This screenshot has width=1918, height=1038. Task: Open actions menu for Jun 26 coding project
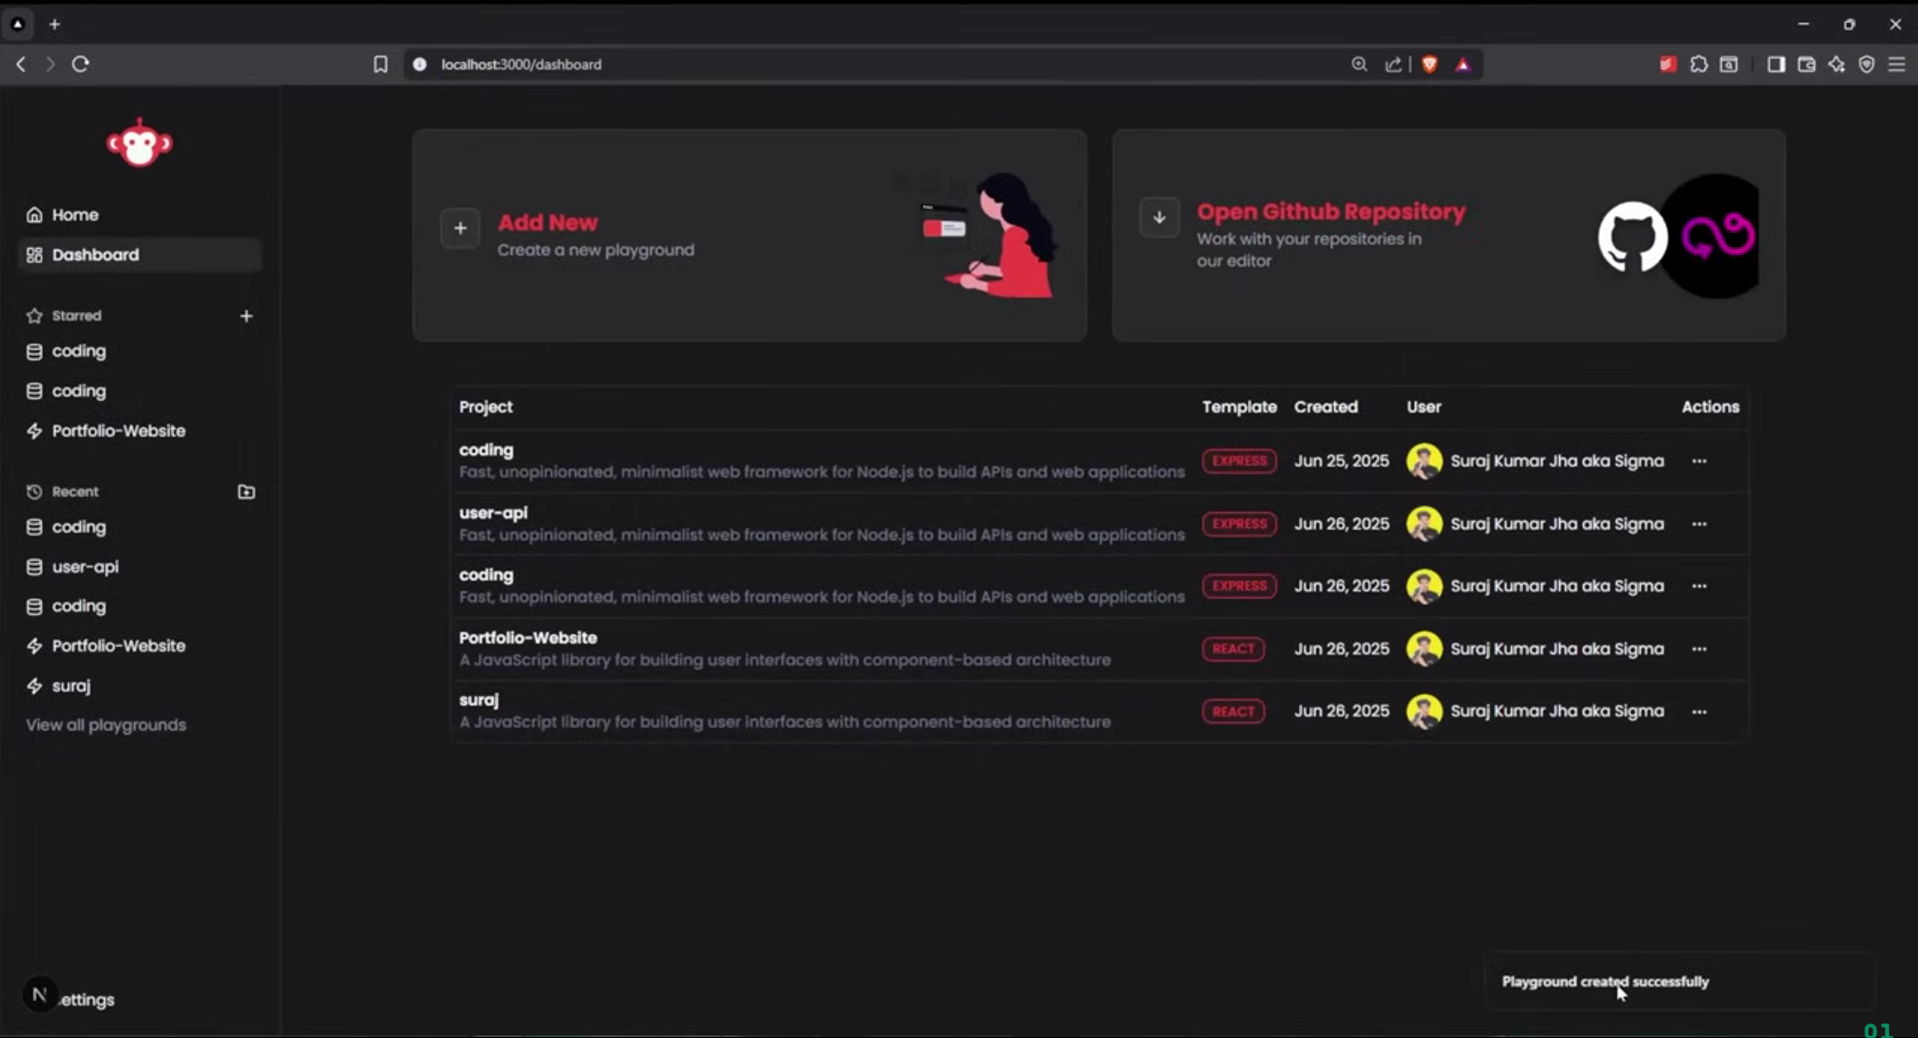1699,586
